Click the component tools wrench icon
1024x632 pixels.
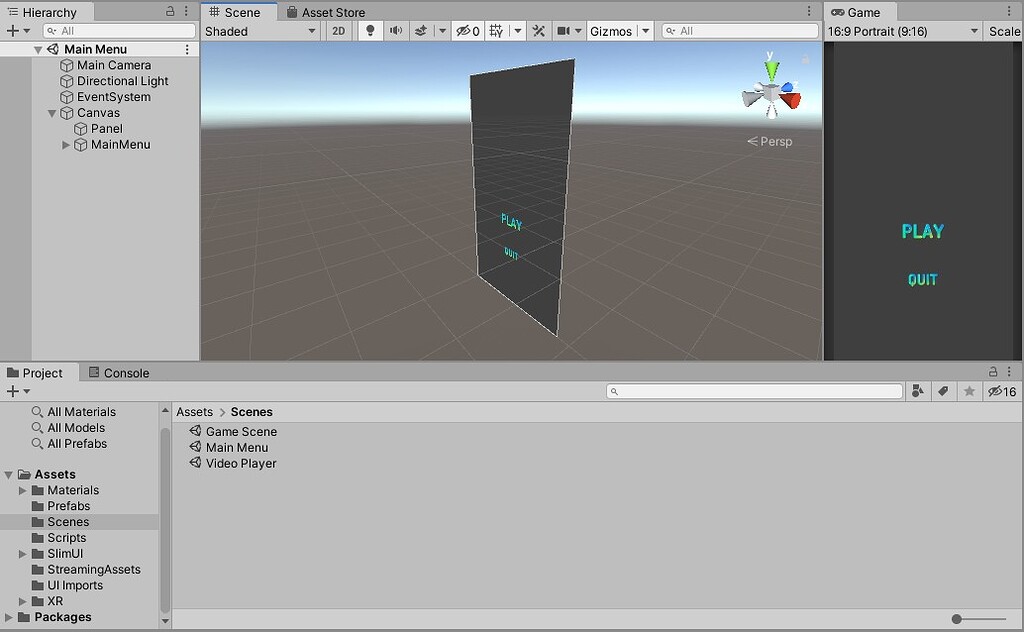[538, 31]
